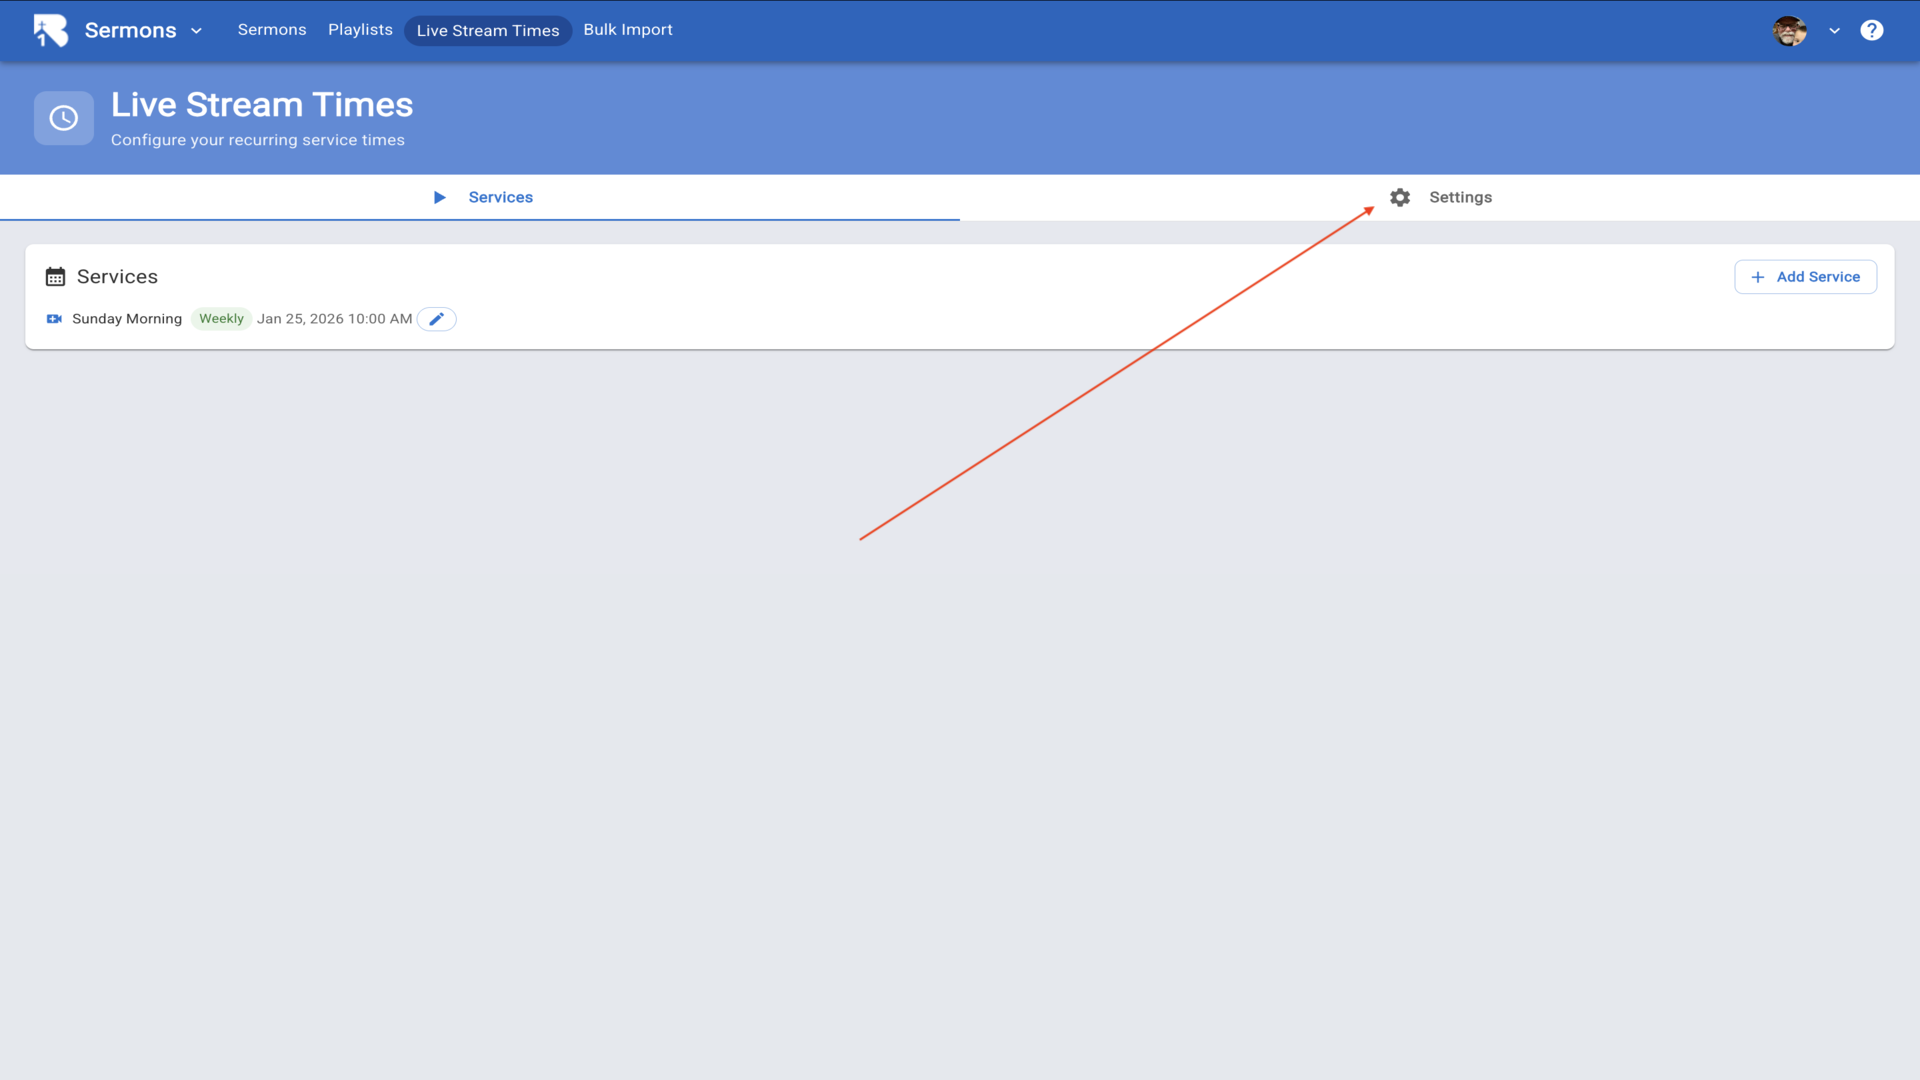Click the Services tab play icon
The height and width of the screenshot is (1080, 1920).
[439, 197]
